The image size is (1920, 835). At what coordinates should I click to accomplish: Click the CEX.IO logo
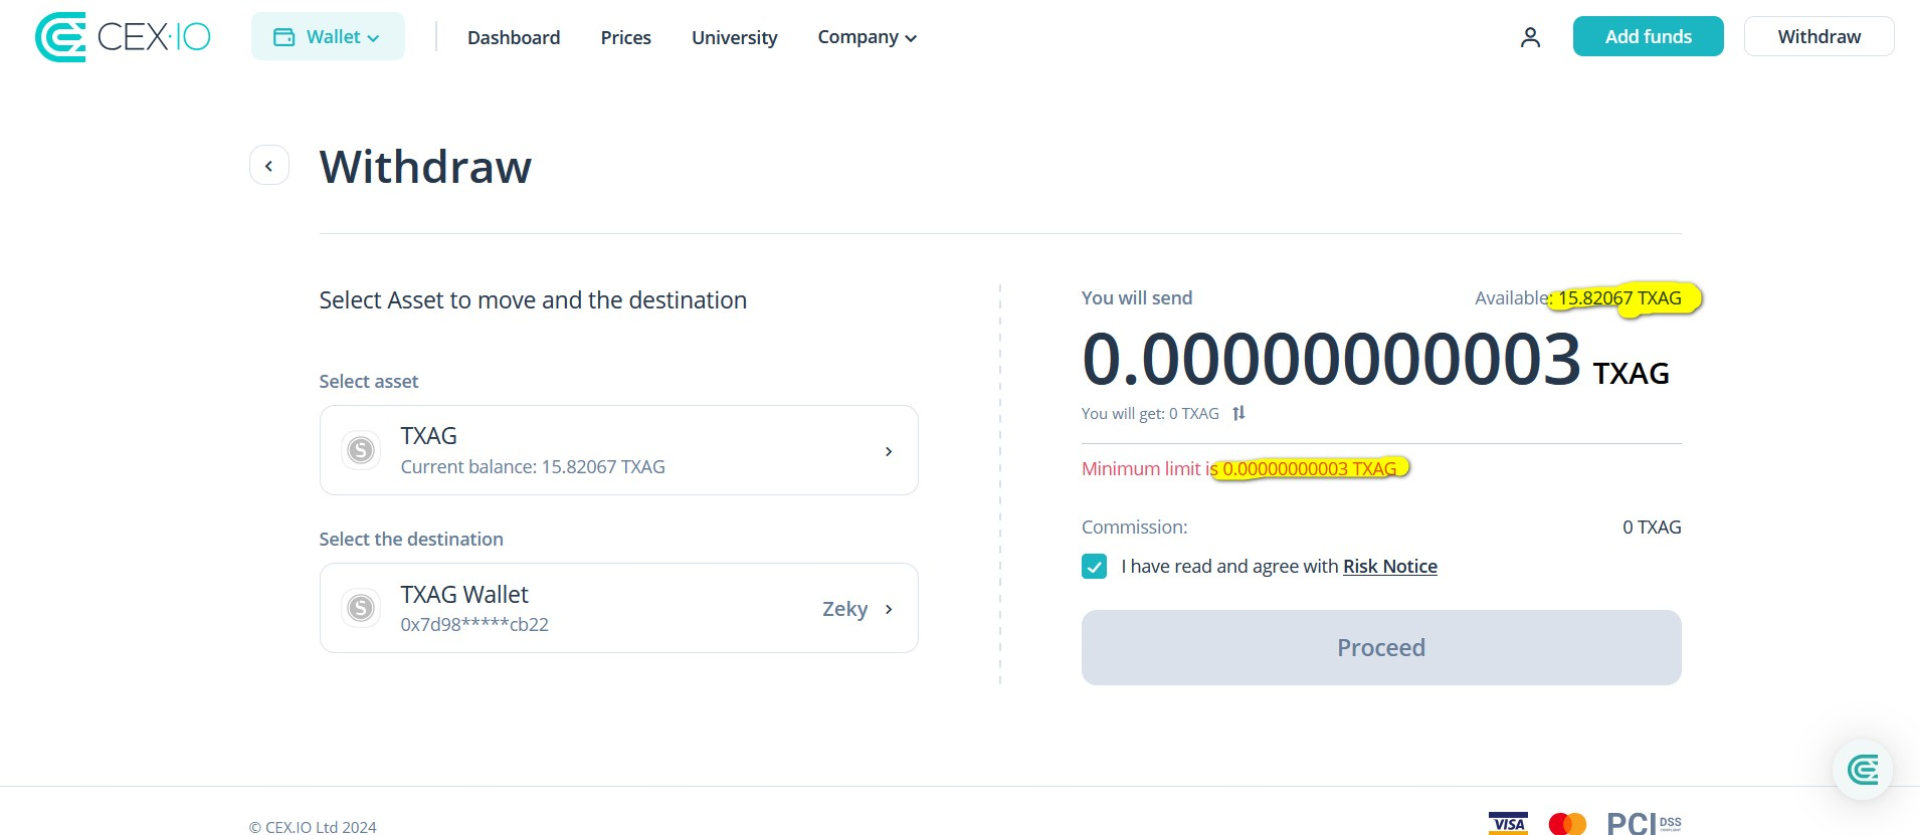(x=123, y=37)
